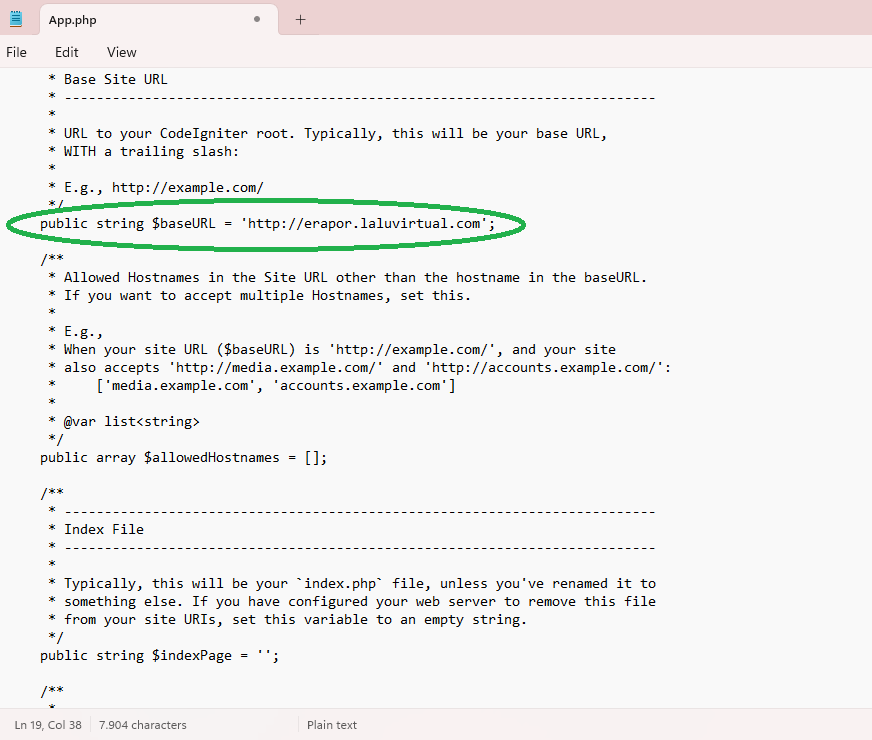Screen dimensions: 872x740
Task: Click the Notepad app icon in title bar
Action: coord(15,19)
